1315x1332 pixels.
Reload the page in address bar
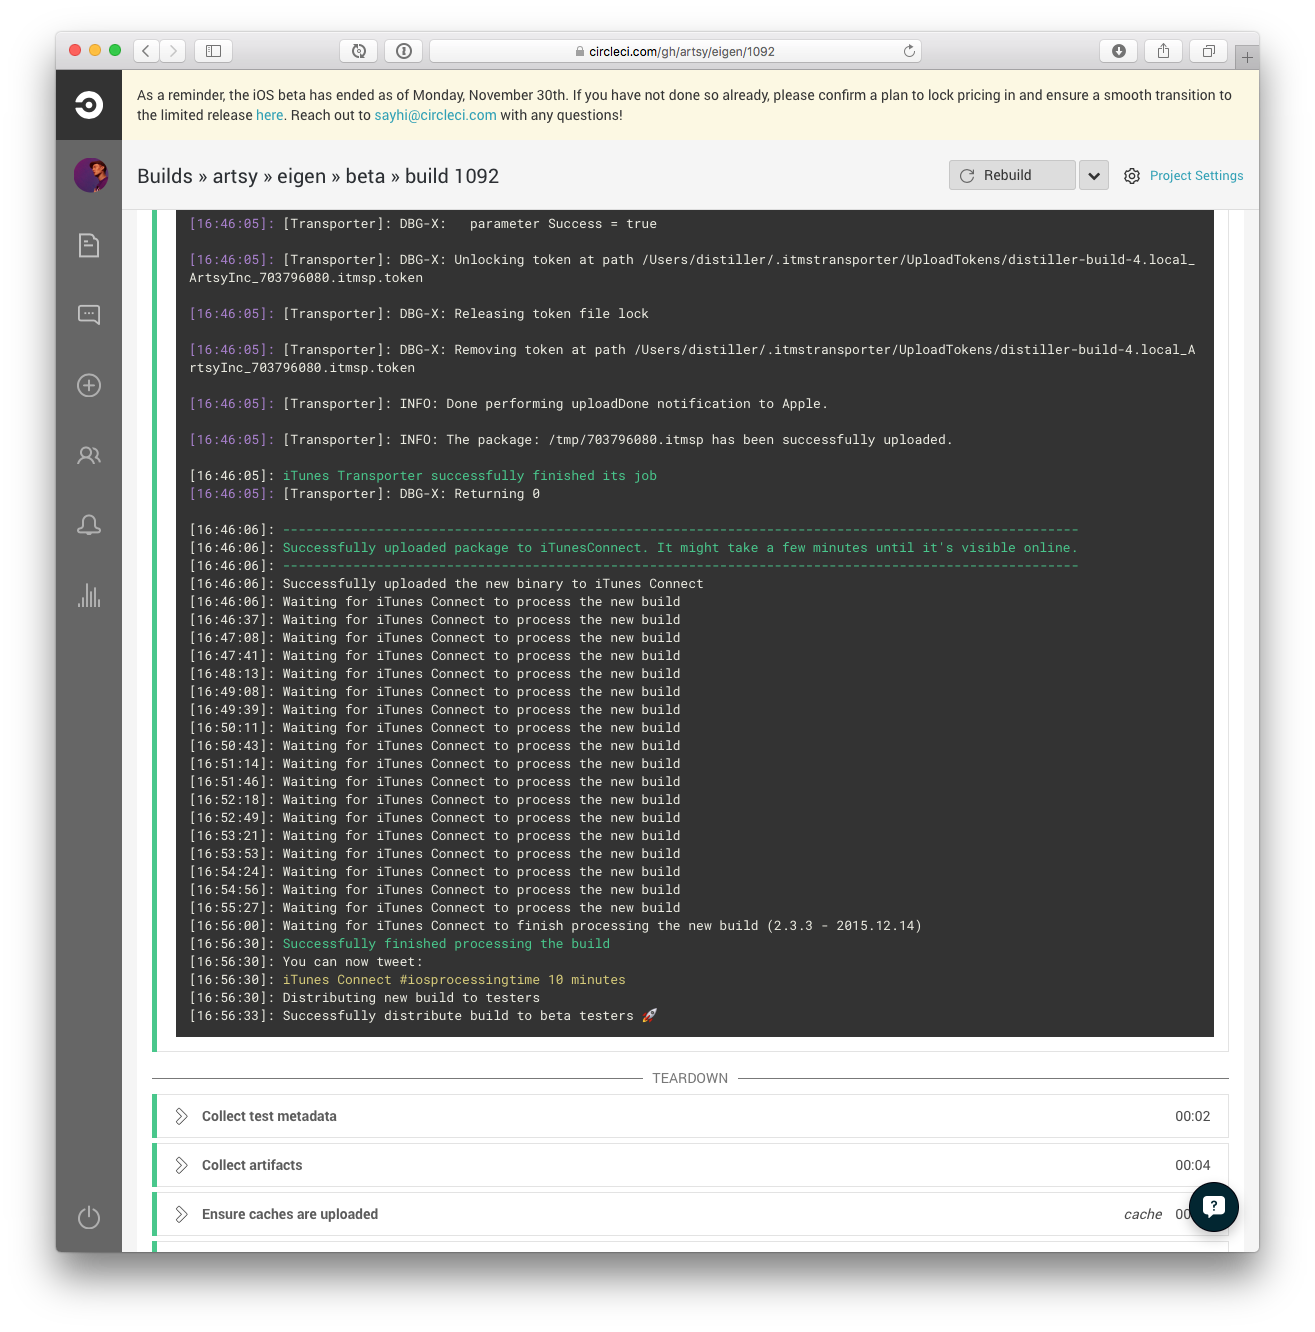[x=909, y=51]
